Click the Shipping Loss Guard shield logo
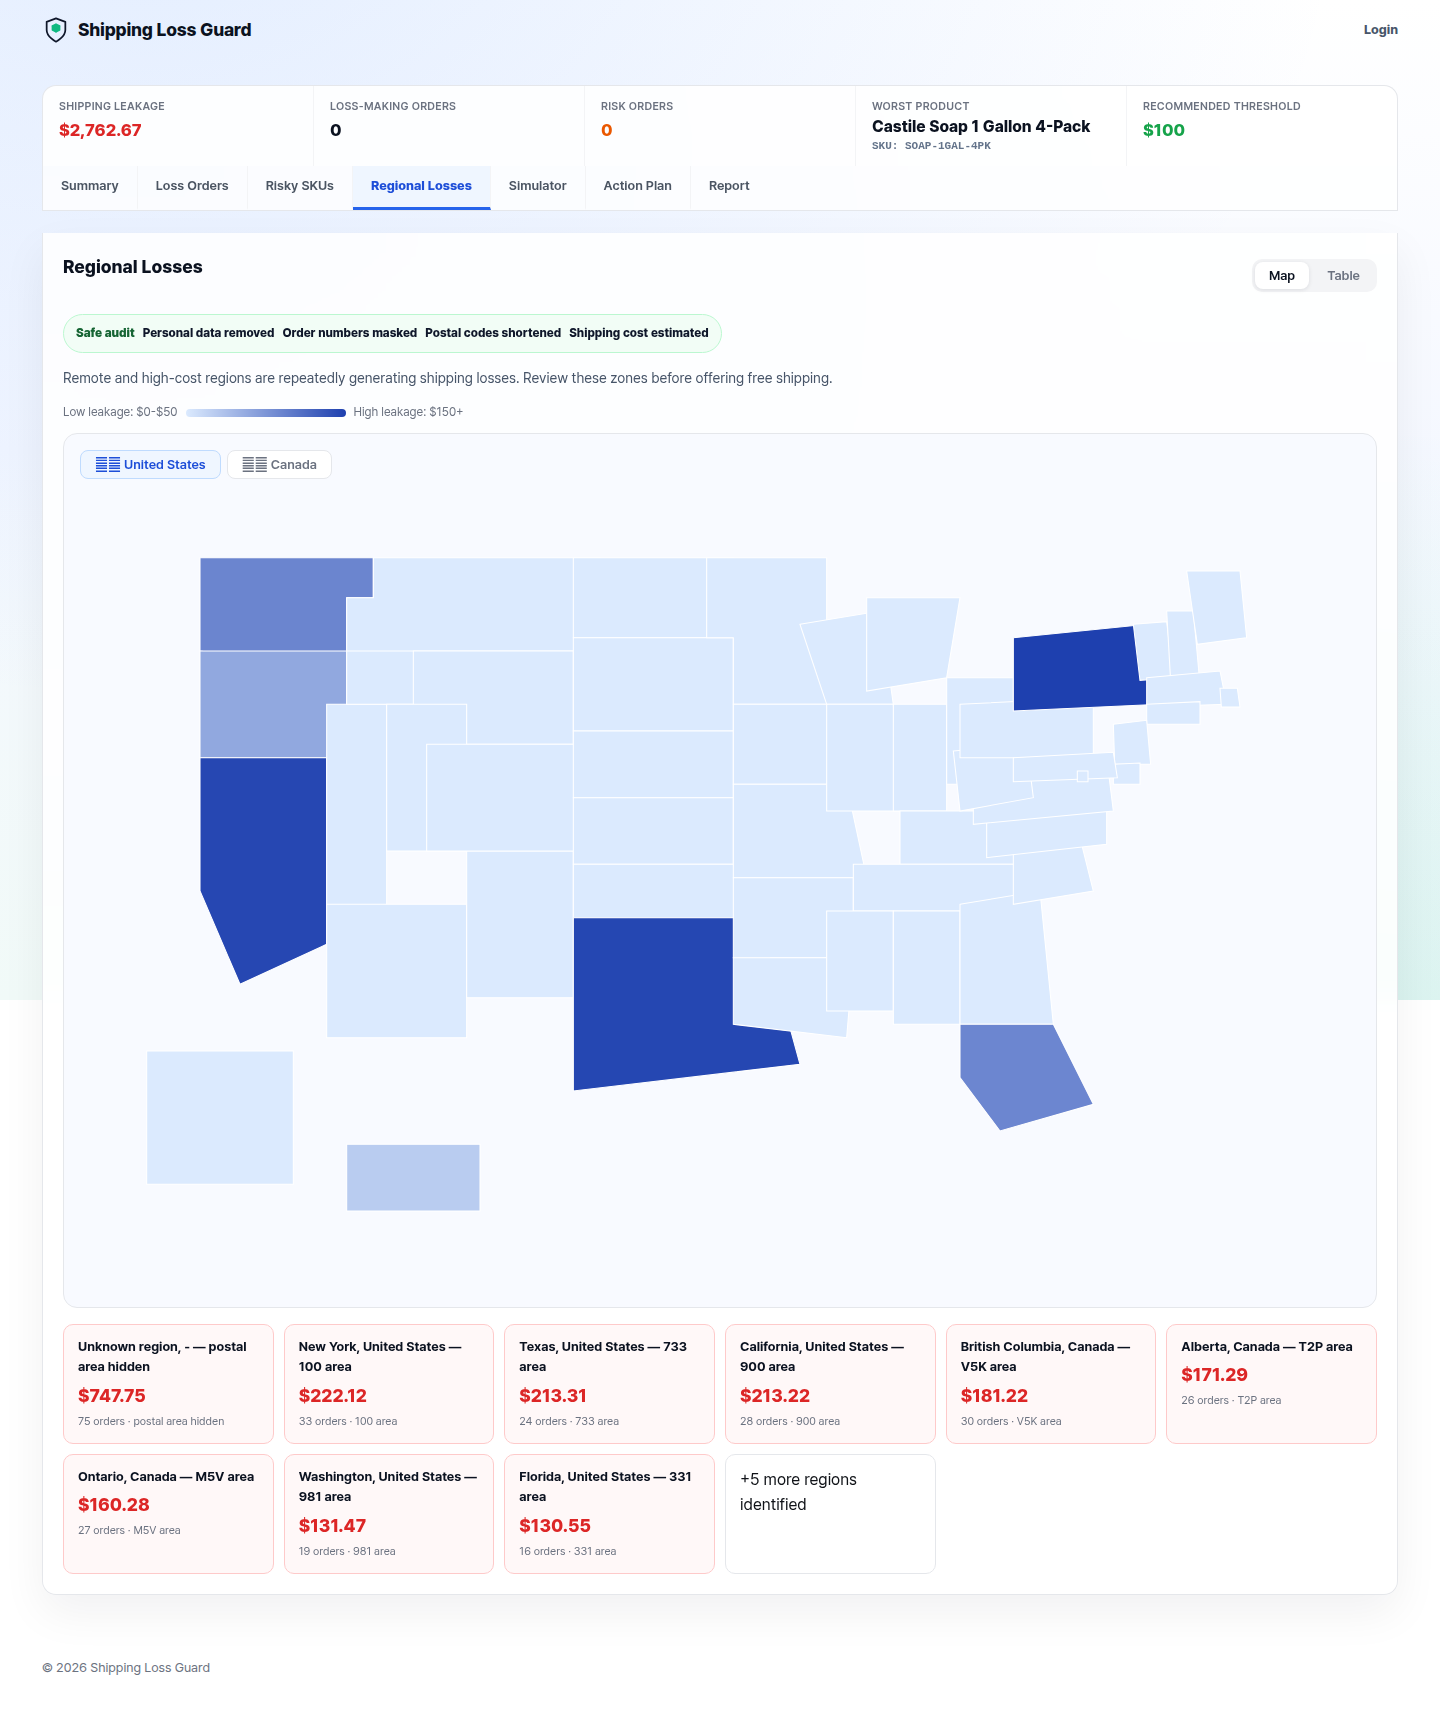The image size is (1440, 1719). (x=56, y=30)
